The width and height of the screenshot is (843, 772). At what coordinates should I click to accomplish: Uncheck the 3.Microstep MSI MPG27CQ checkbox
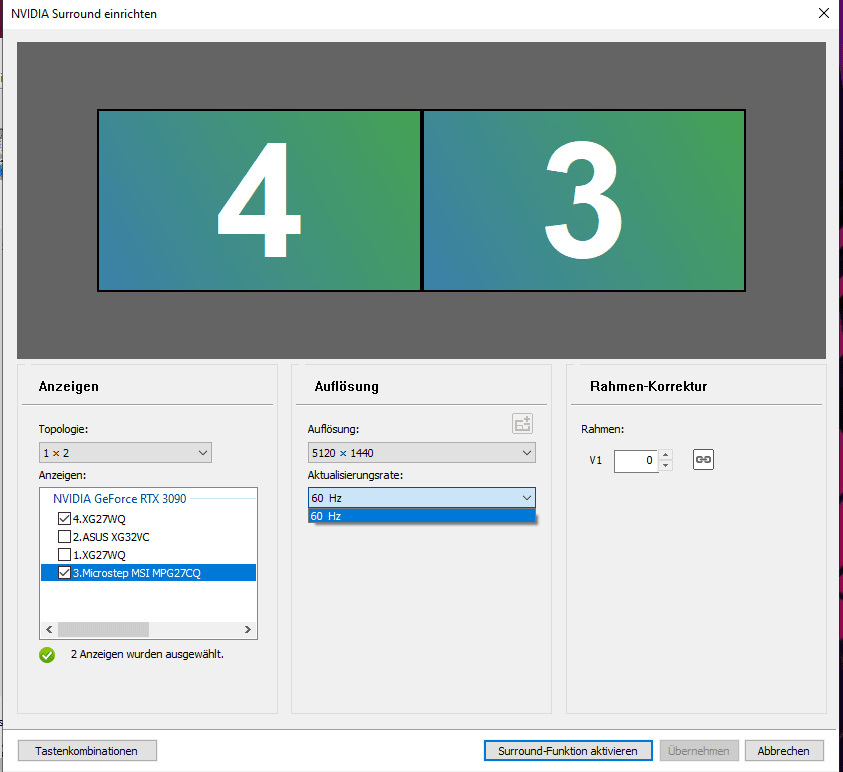[x=64, y=573]
